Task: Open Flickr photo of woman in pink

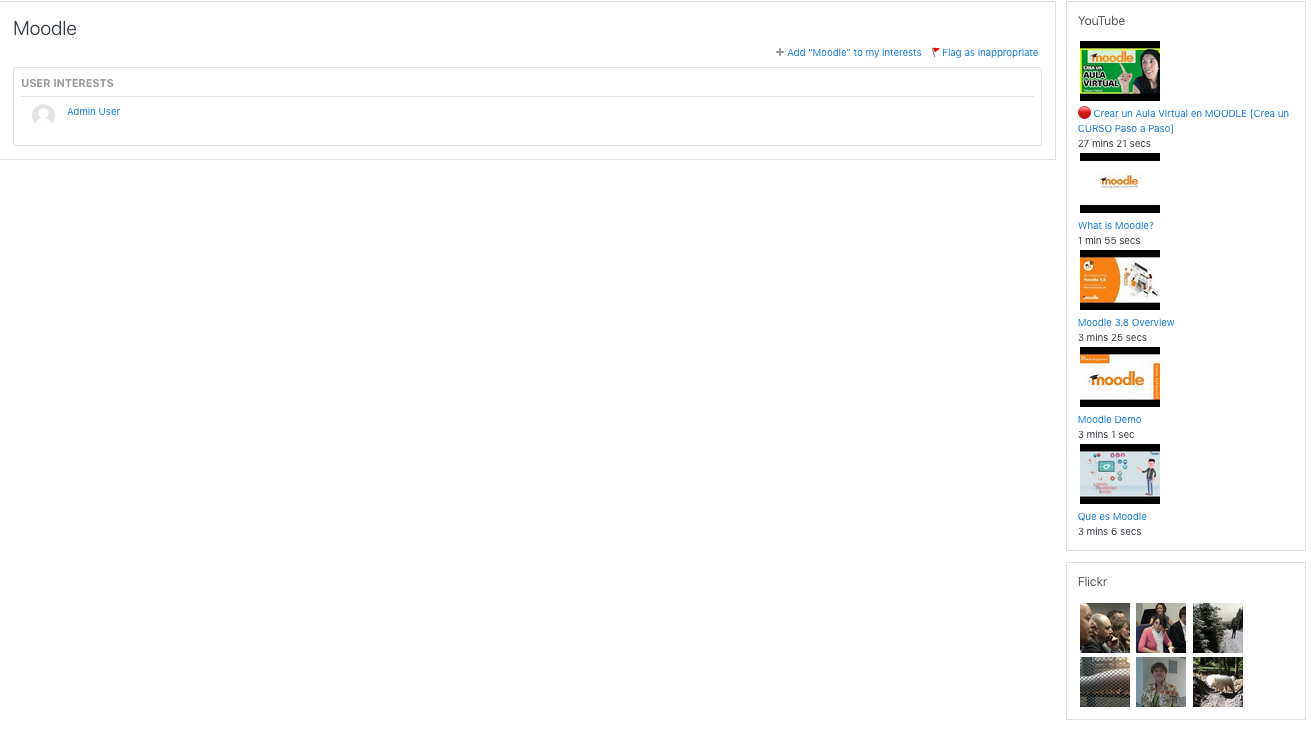Action: pyautogui.click(x=1161, y=628)
